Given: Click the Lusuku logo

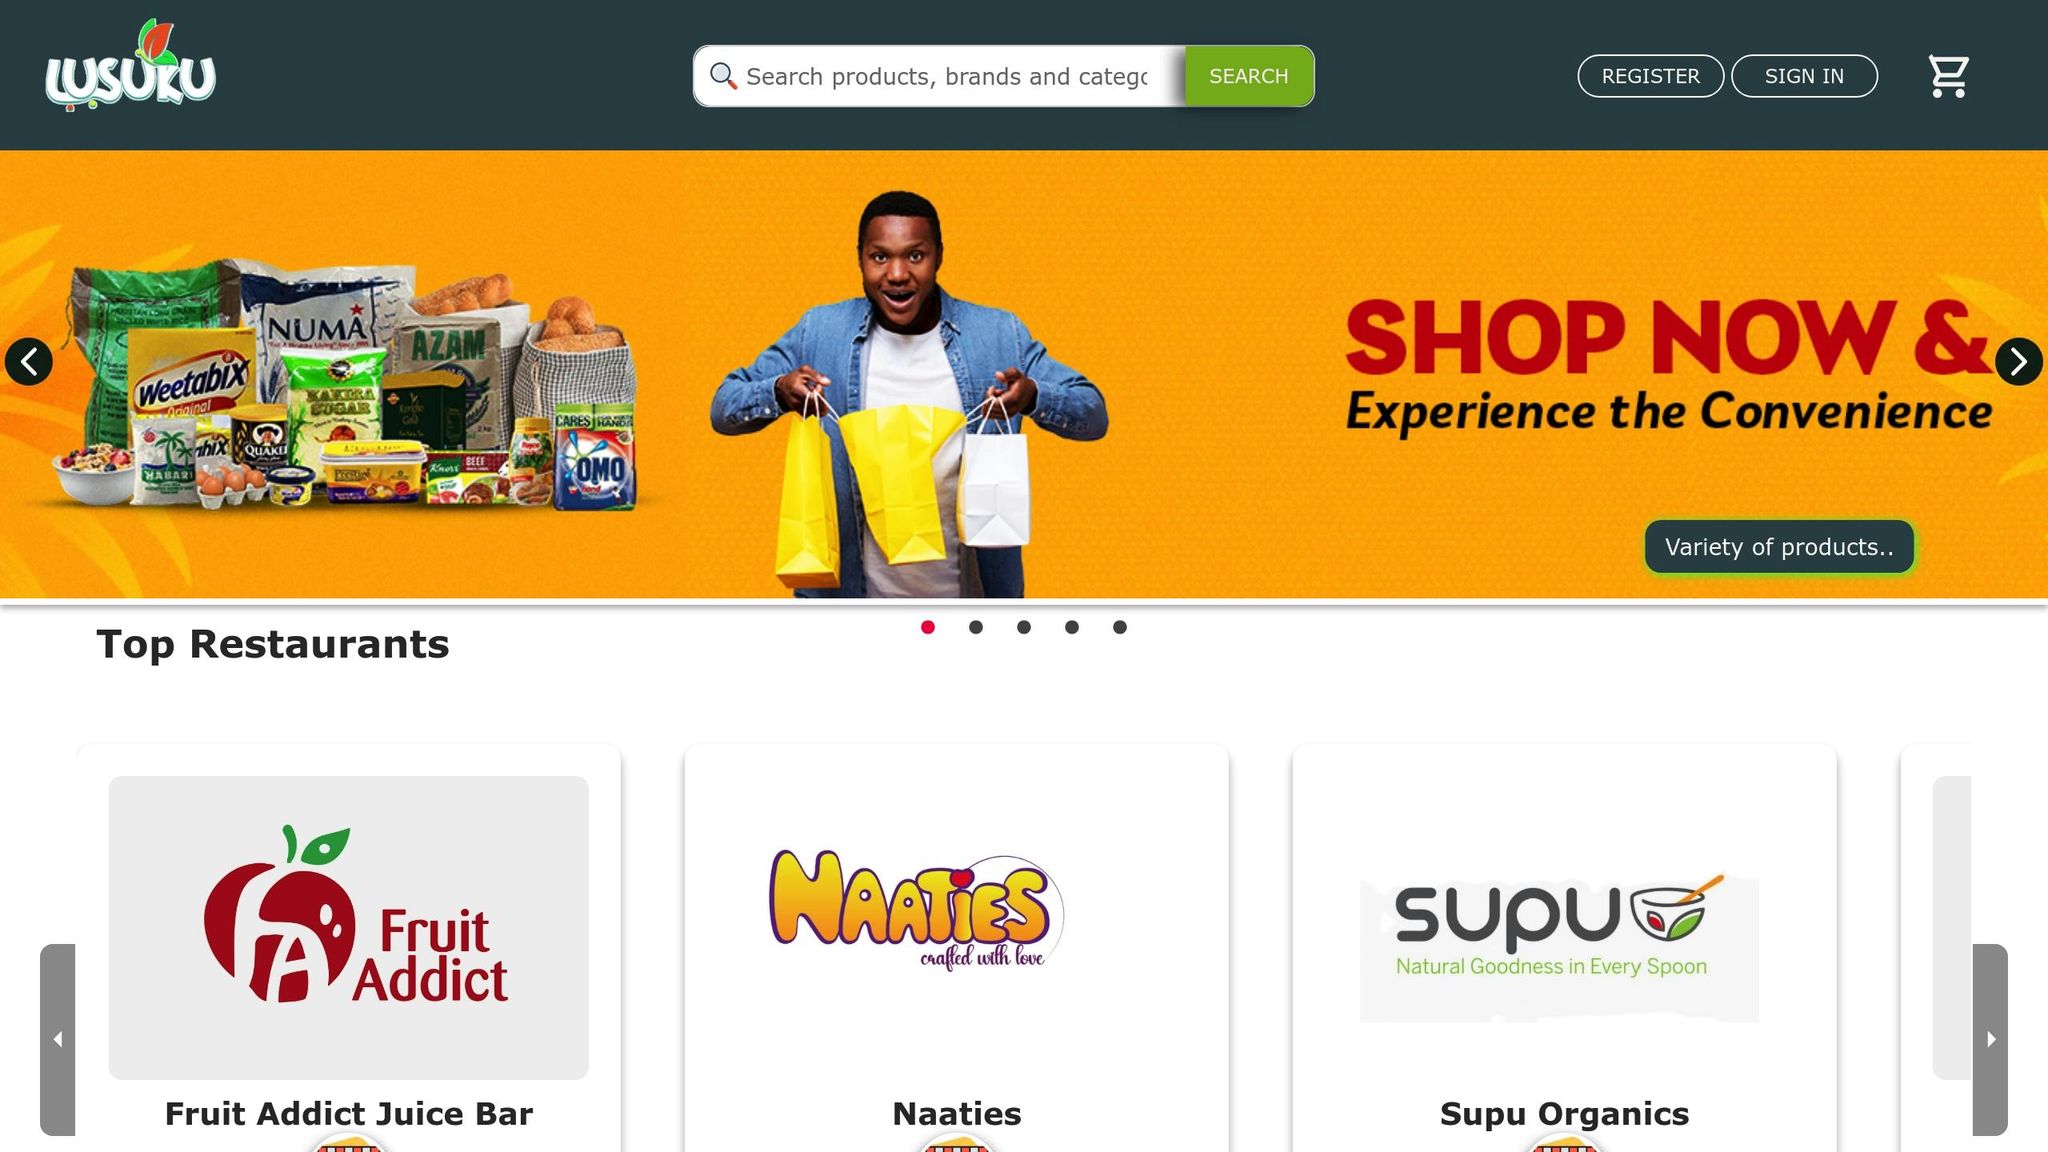Looking at the screenshot, I should 130,65.
